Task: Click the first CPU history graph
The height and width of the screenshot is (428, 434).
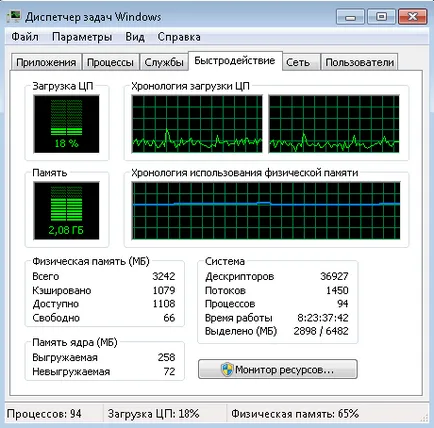Action: pyautogui.click(x=197, y=124)
